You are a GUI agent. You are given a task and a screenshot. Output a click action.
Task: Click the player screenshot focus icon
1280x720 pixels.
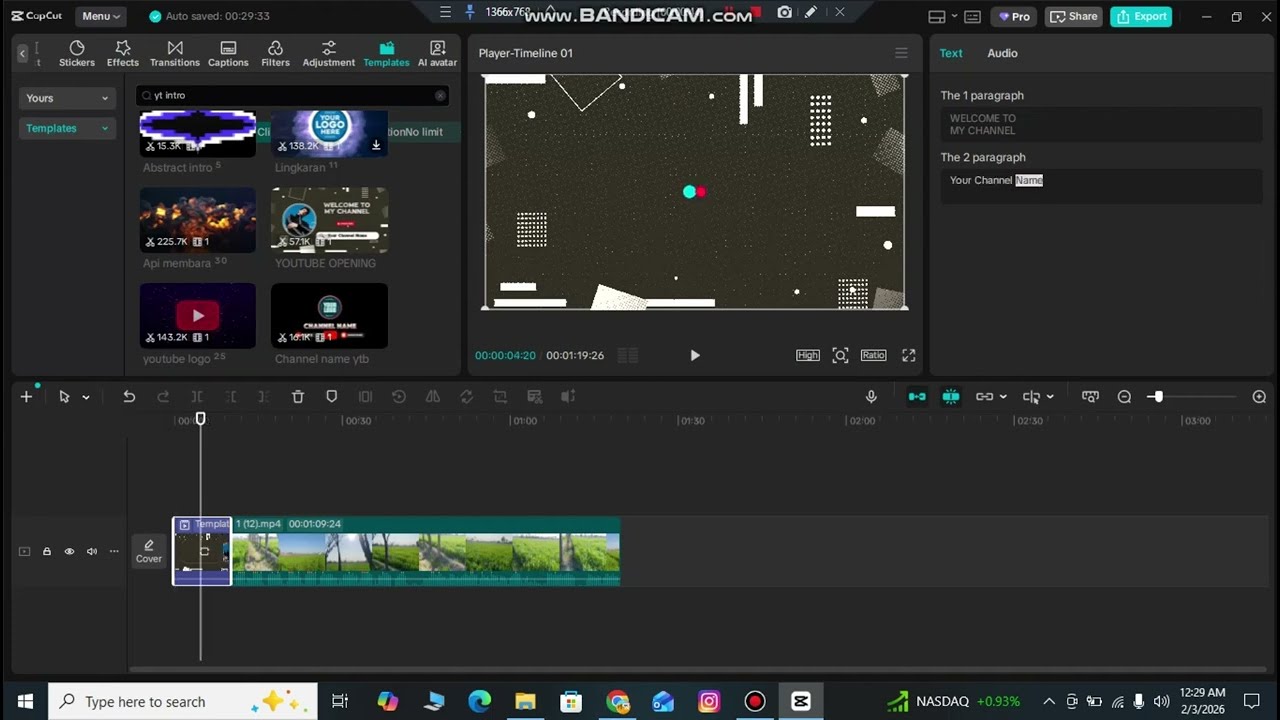coord(840,355)
